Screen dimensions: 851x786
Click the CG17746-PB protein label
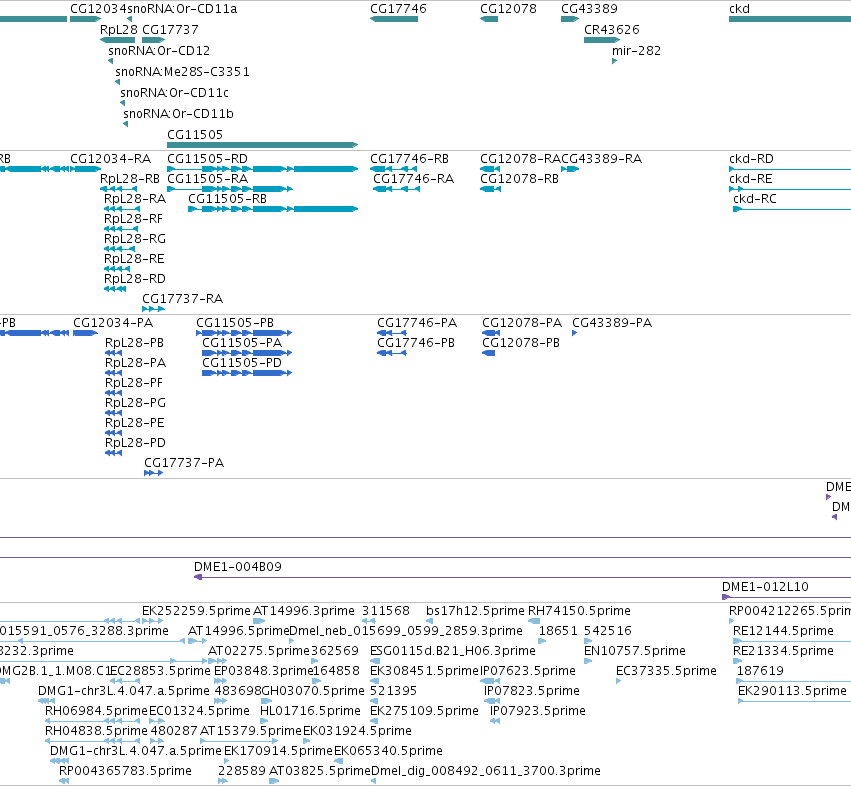coord(416,343)
